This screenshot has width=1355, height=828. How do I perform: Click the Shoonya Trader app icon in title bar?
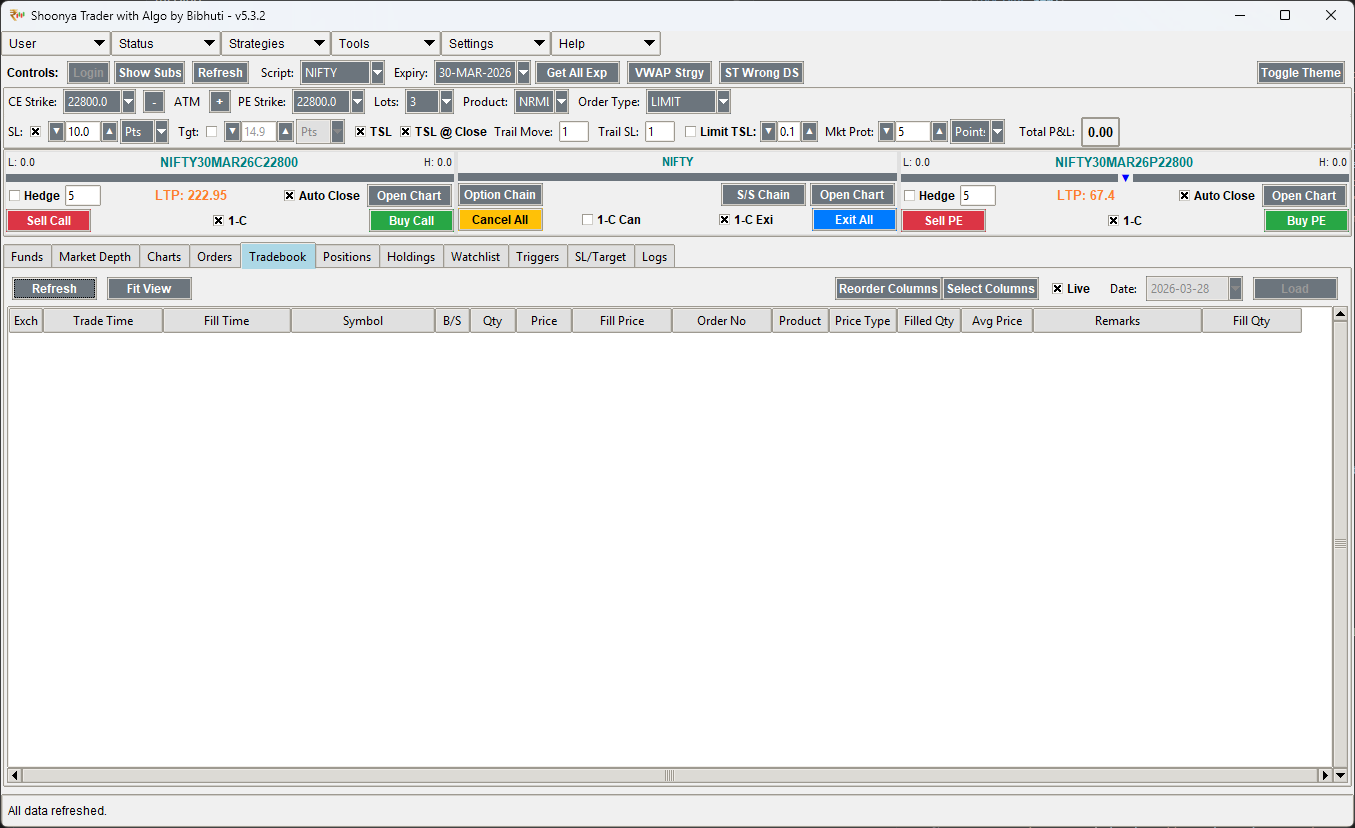(19, 15)
